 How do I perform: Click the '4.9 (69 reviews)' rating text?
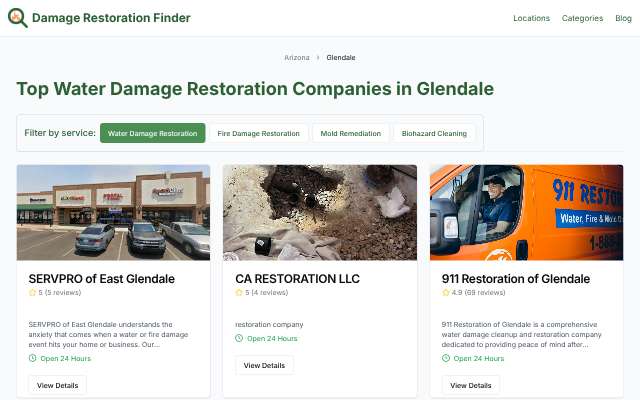click(478, 292)
